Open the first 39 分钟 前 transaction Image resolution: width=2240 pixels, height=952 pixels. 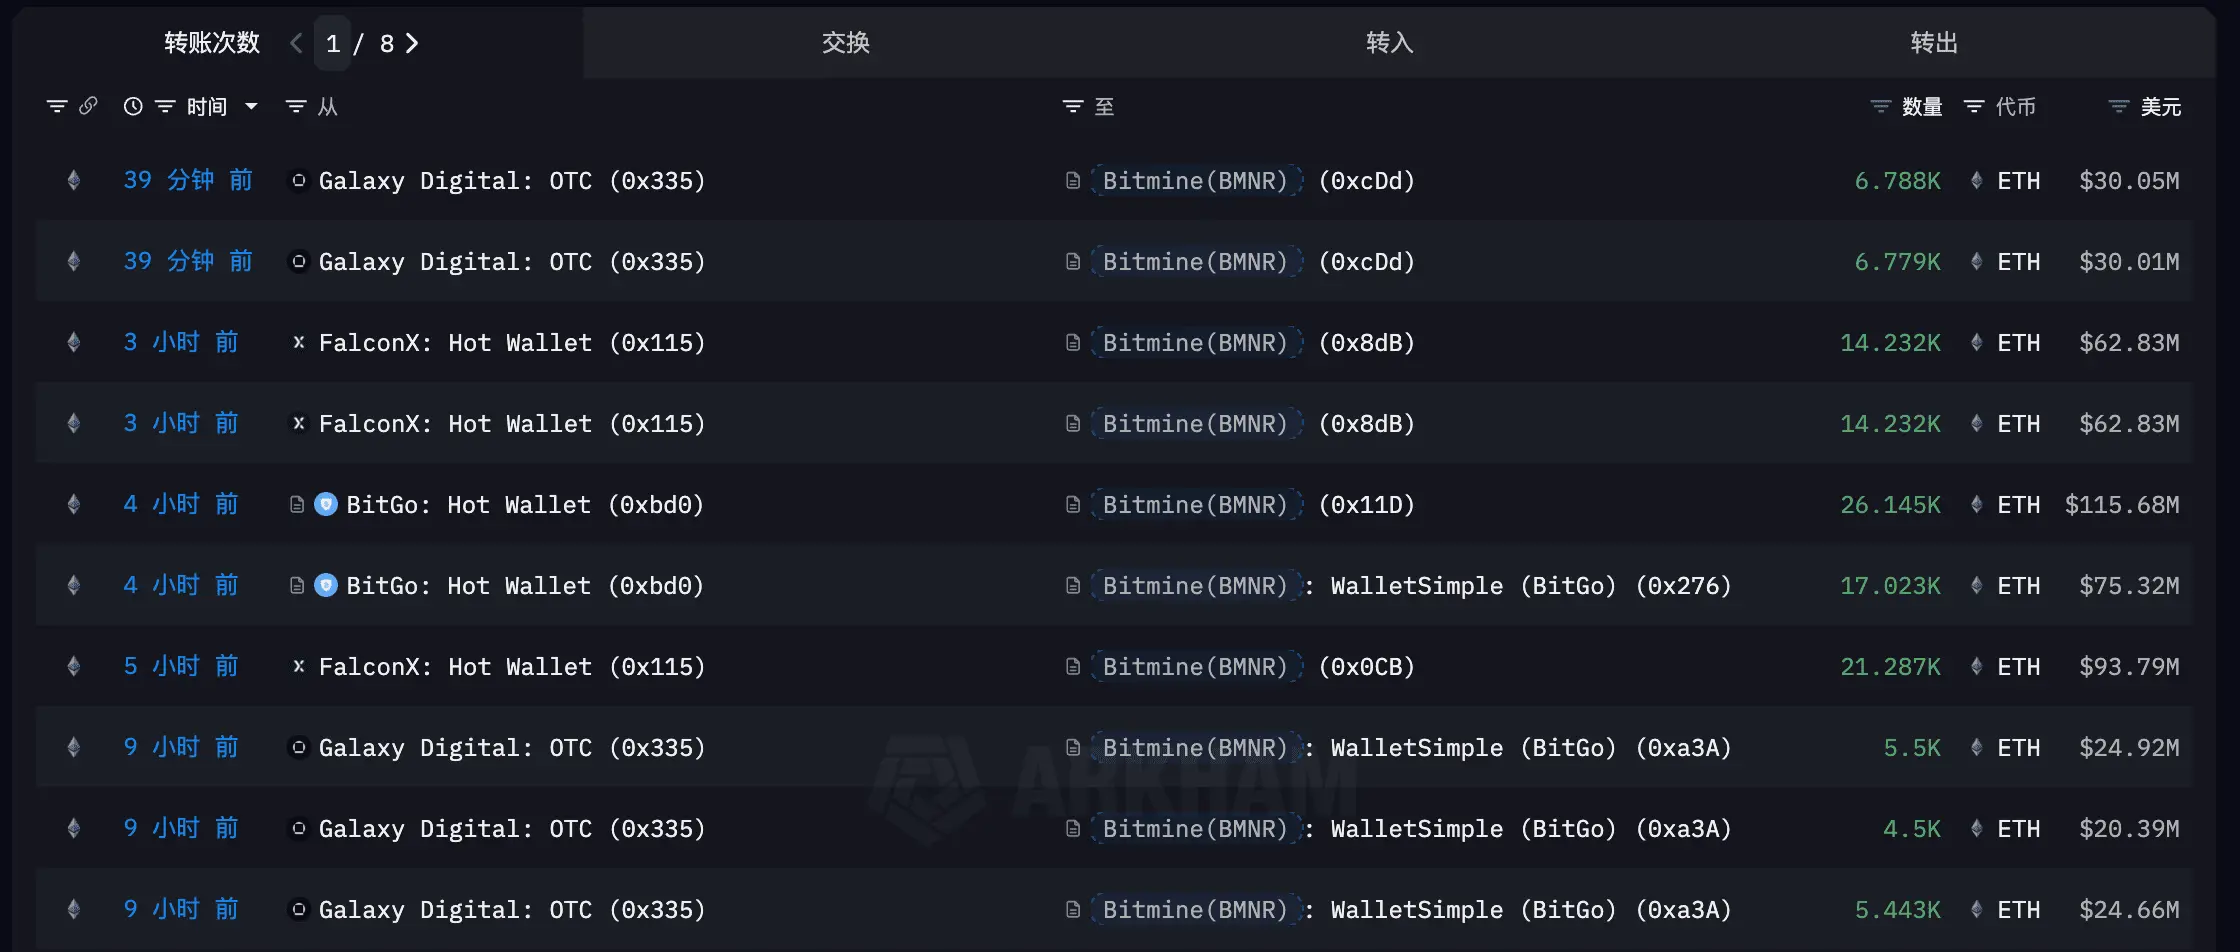[188, 180]
